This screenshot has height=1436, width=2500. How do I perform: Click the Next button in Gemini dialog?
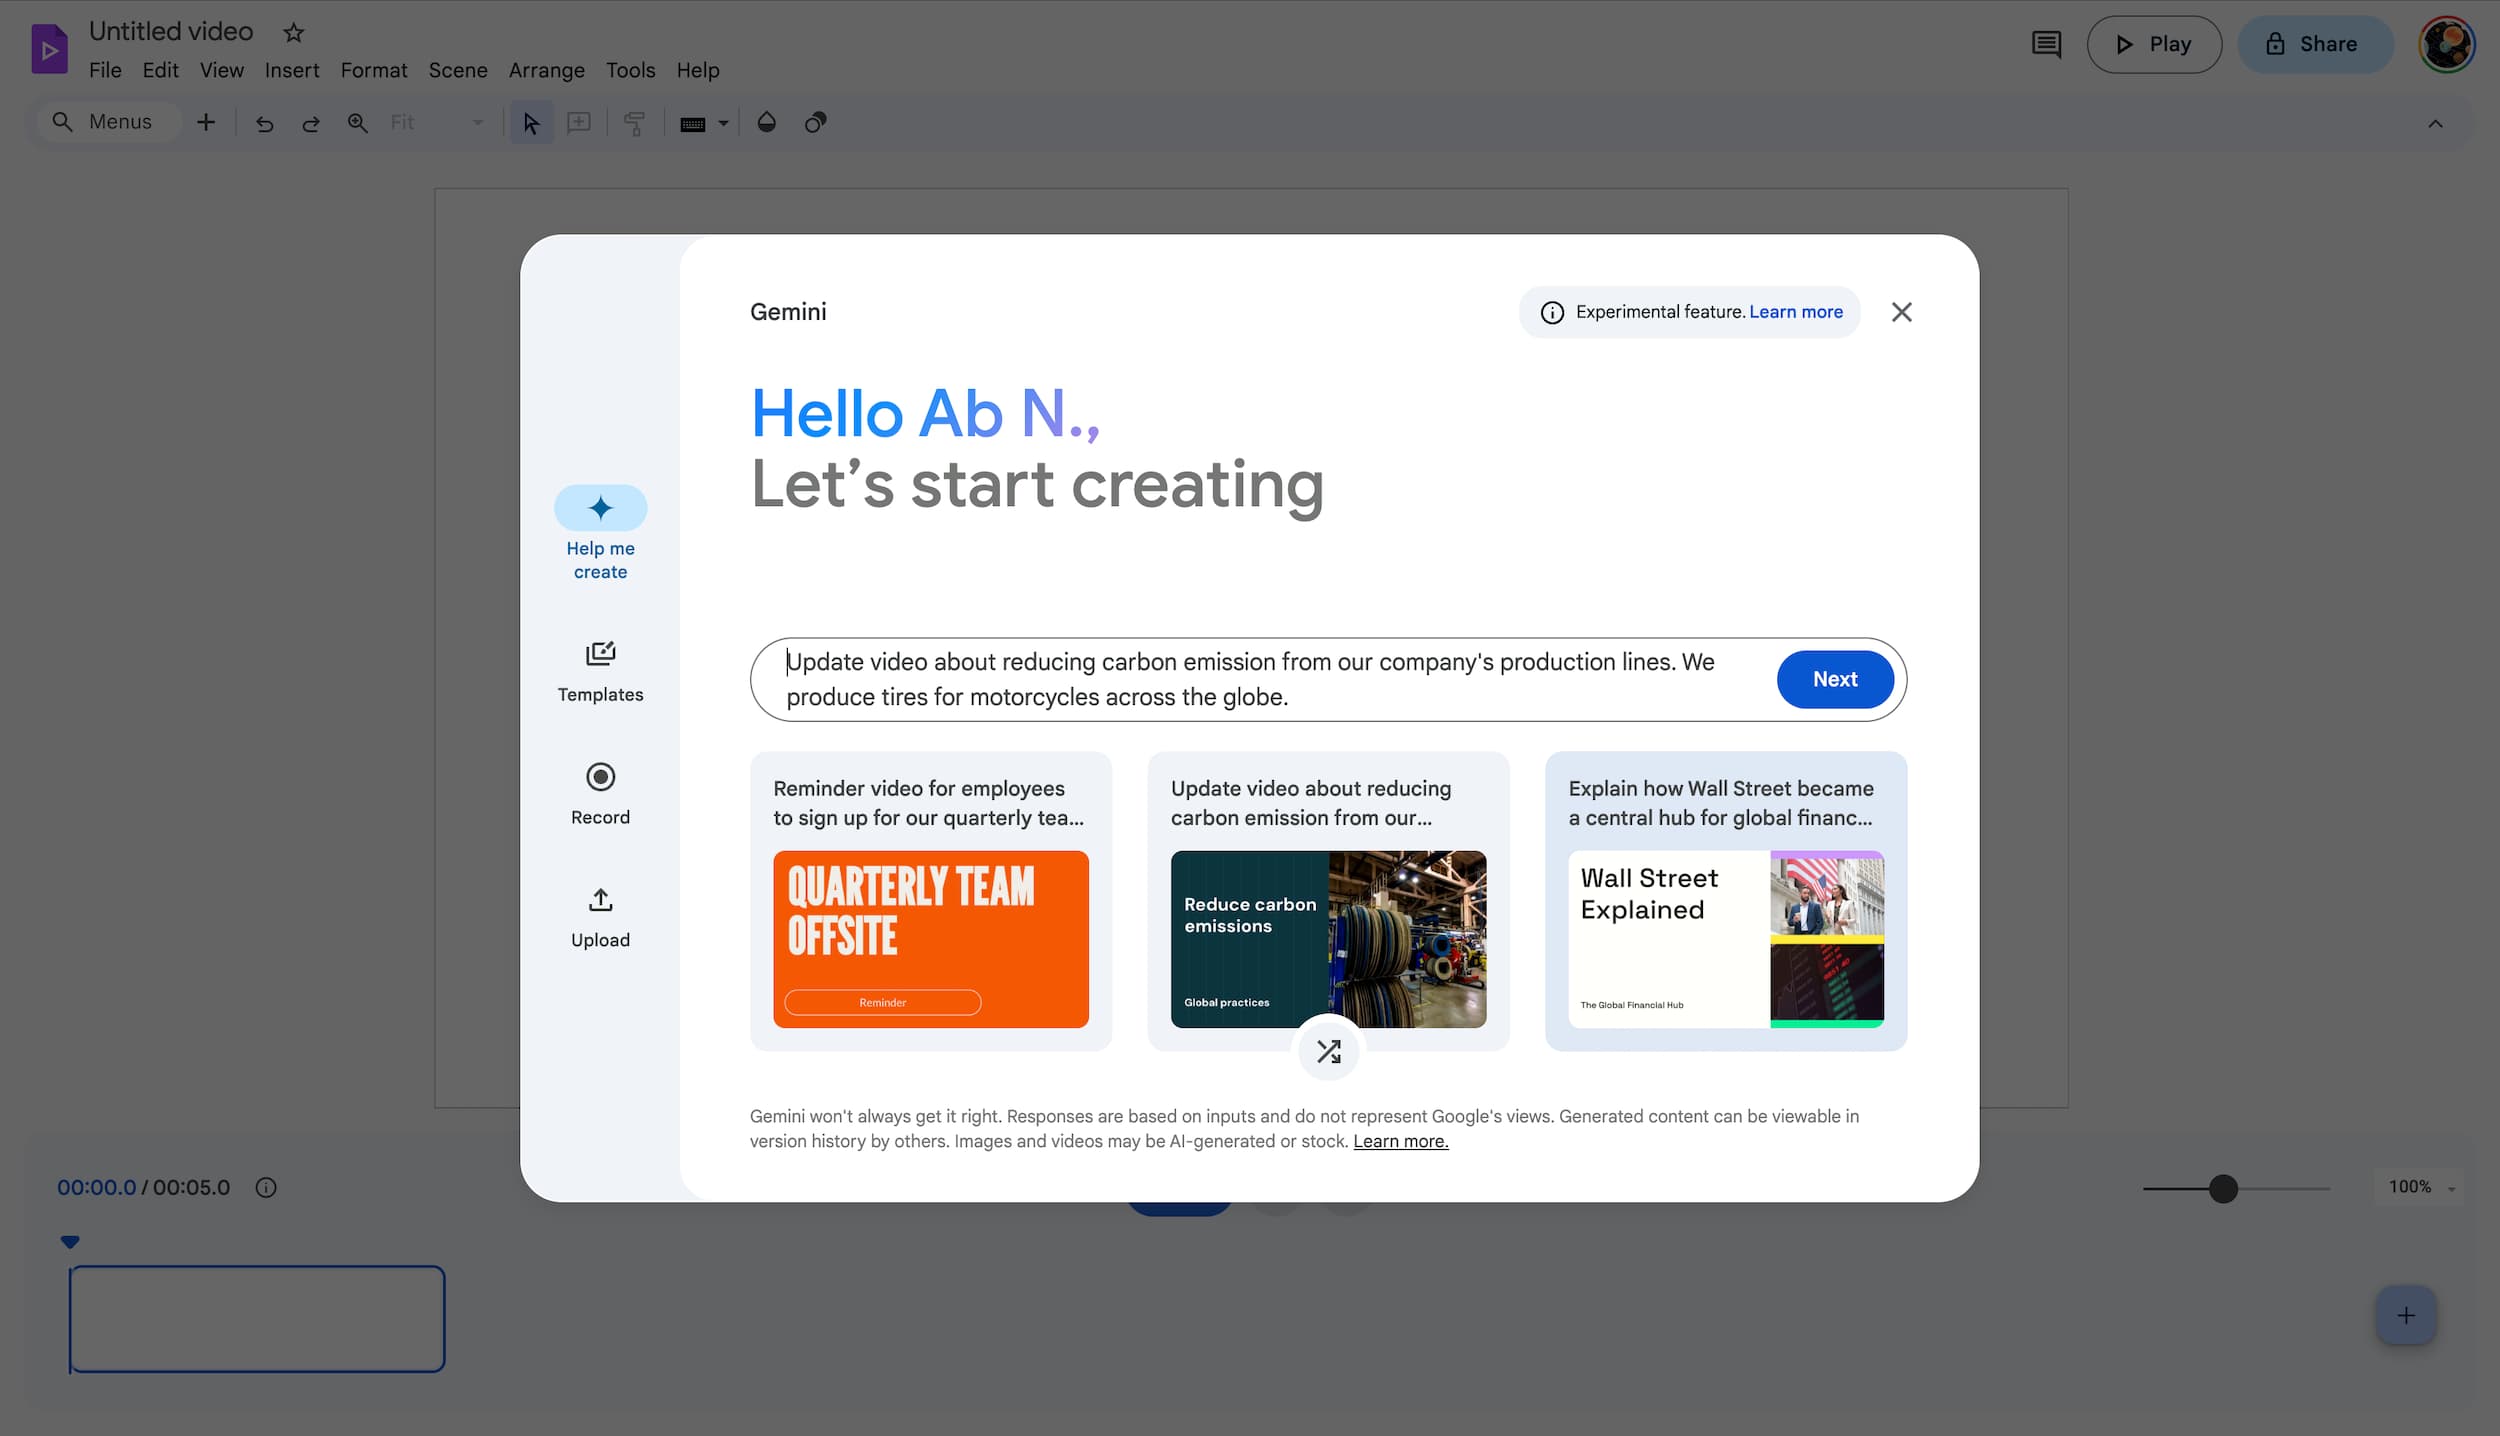pos(1834,679)
